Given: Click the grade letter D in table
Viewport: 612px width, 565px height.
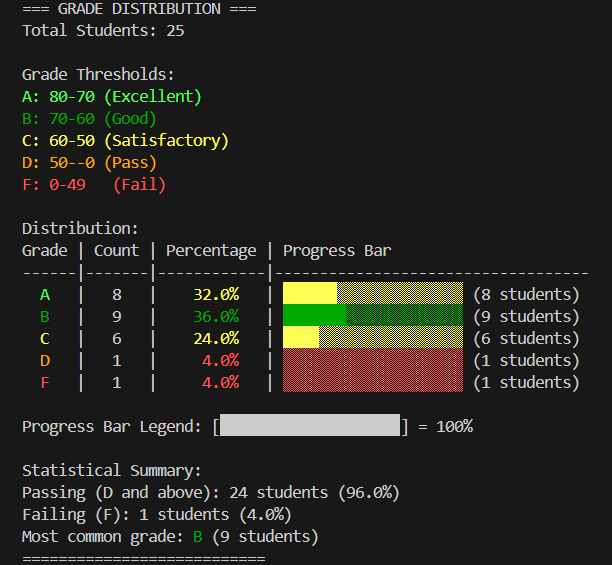Looking at the screenshot, I should pyautogui.click(x=45, y=361).
